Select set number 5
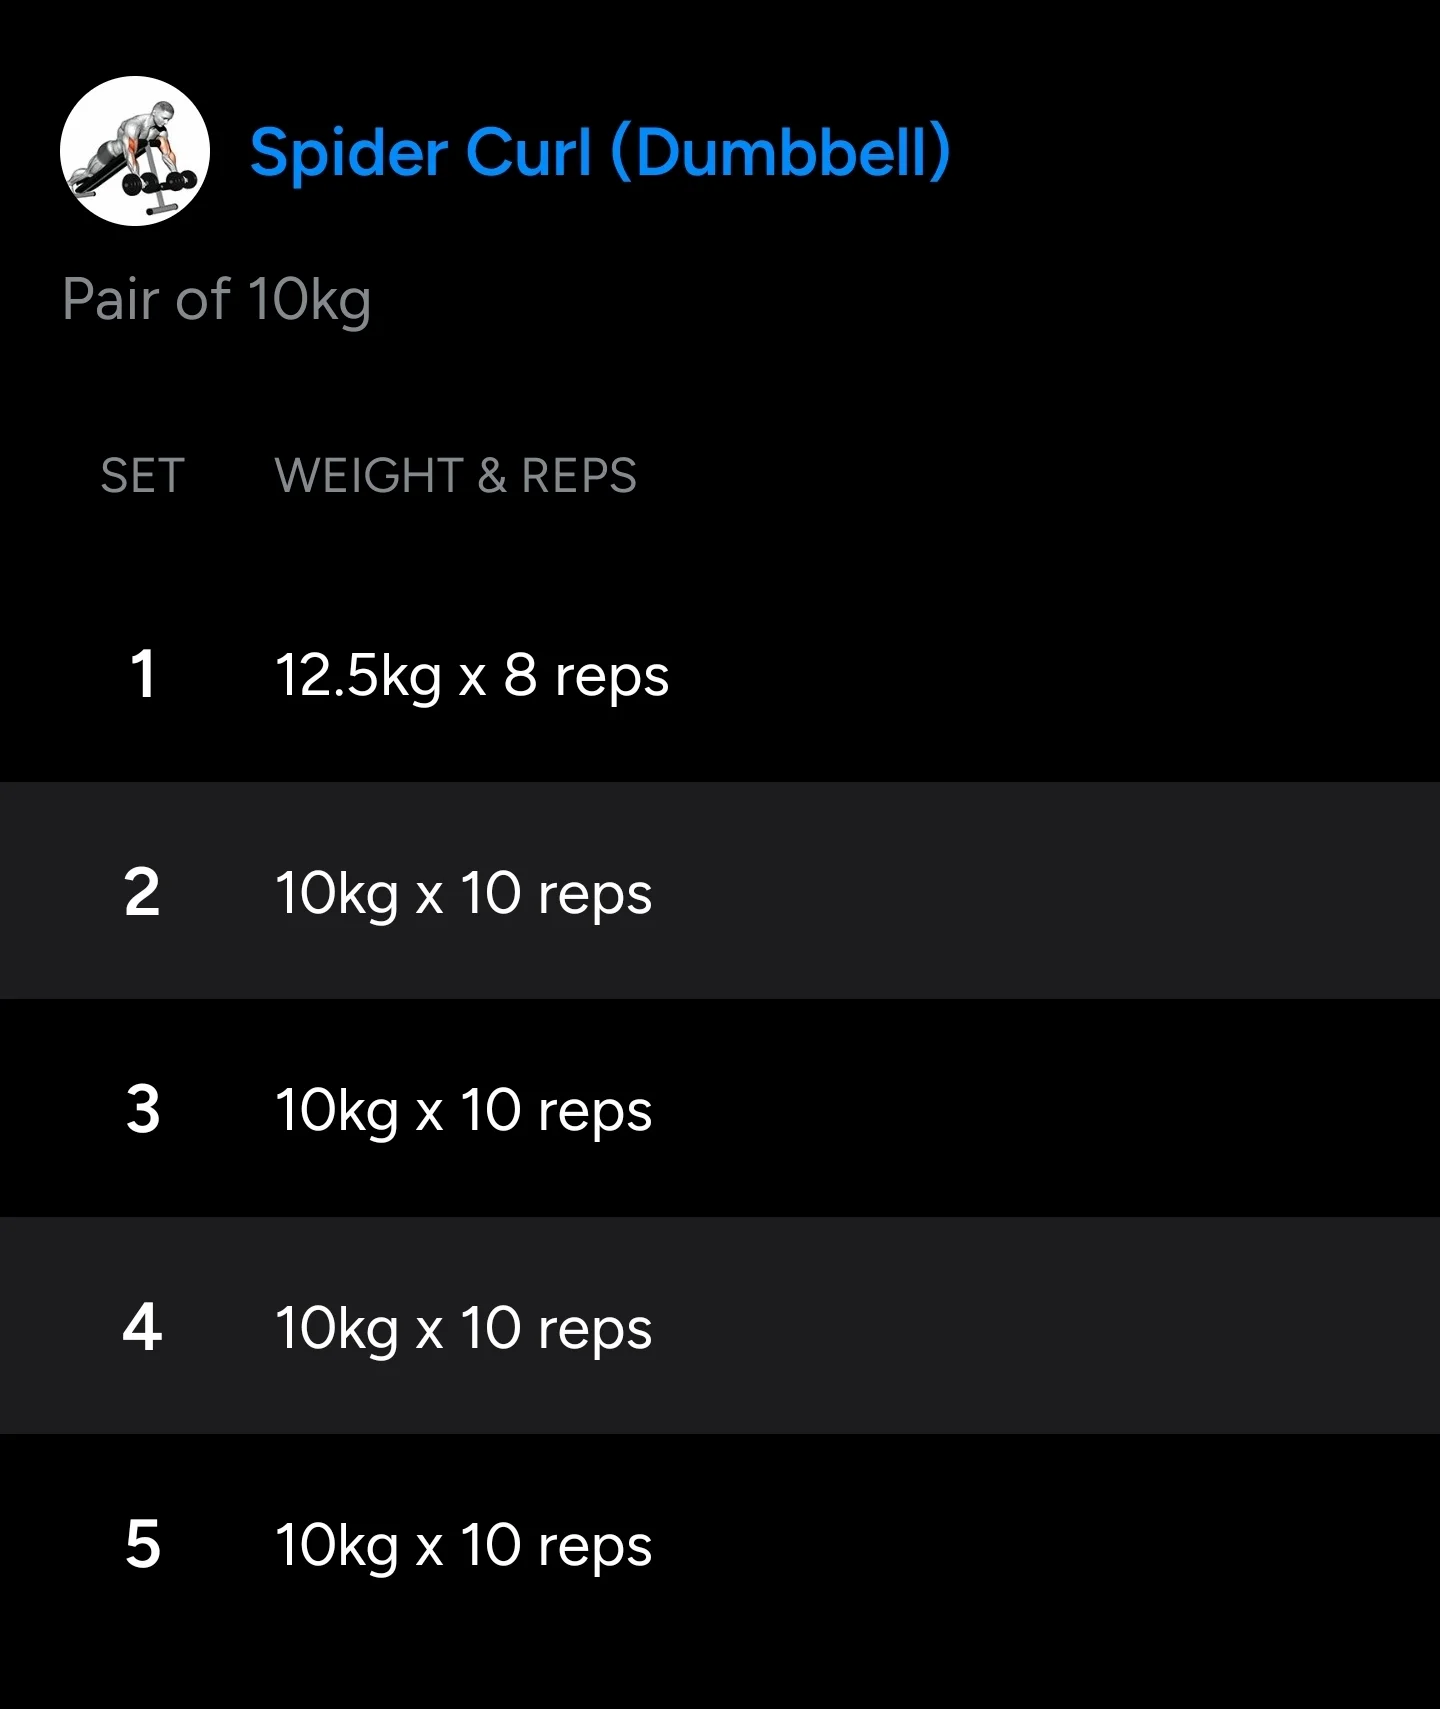 [x=143, y=1544]
